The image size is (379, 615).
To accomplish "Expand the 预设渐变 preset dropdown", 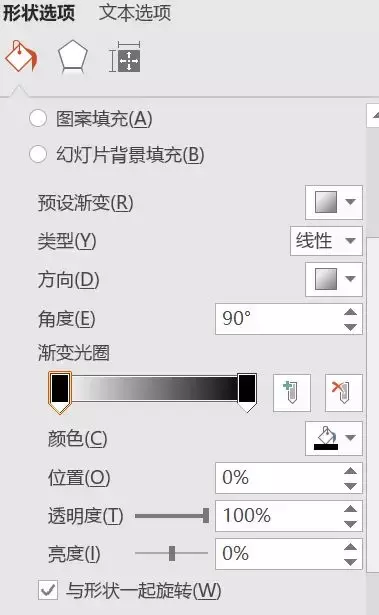I will click(334, 202).
